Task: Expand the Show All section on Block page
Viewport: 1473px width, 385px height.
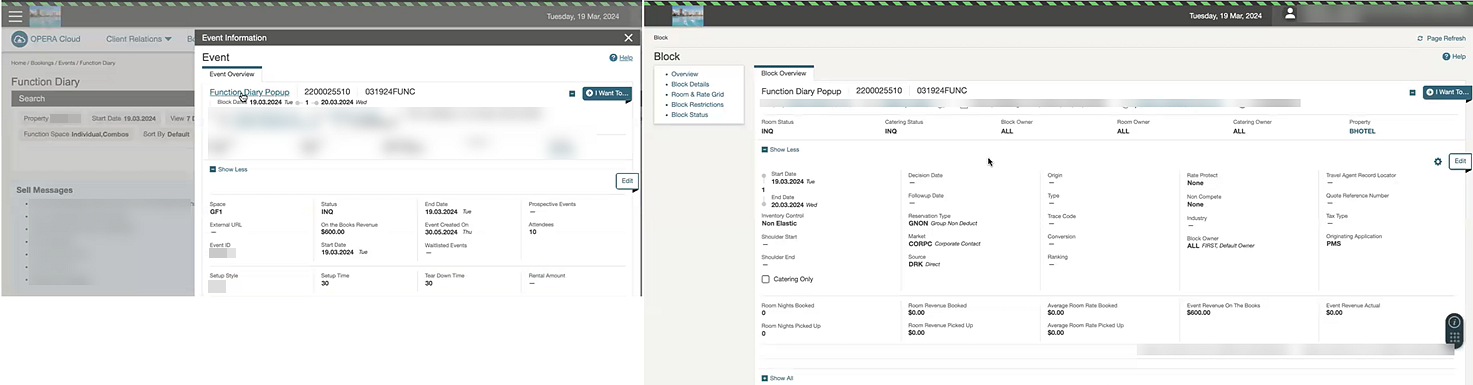Action: coord(778,378)
